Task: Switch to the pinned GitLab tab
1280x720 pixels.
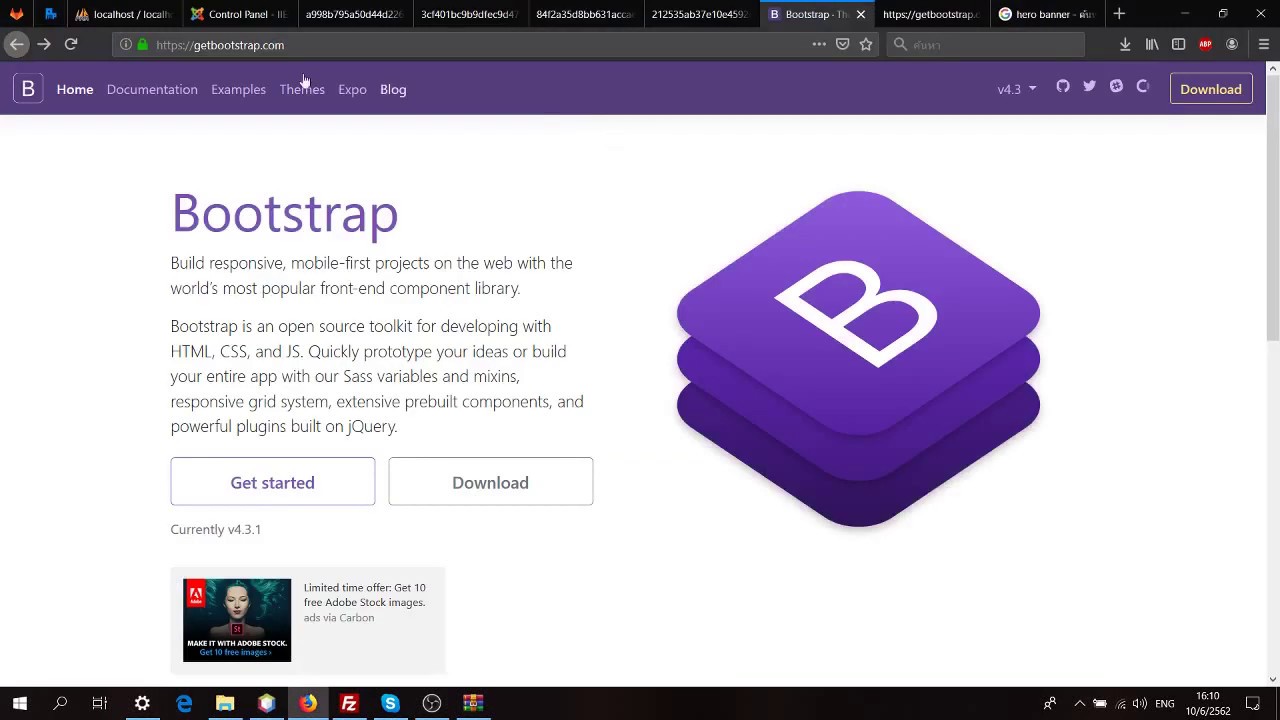Action: coord(16,14)
